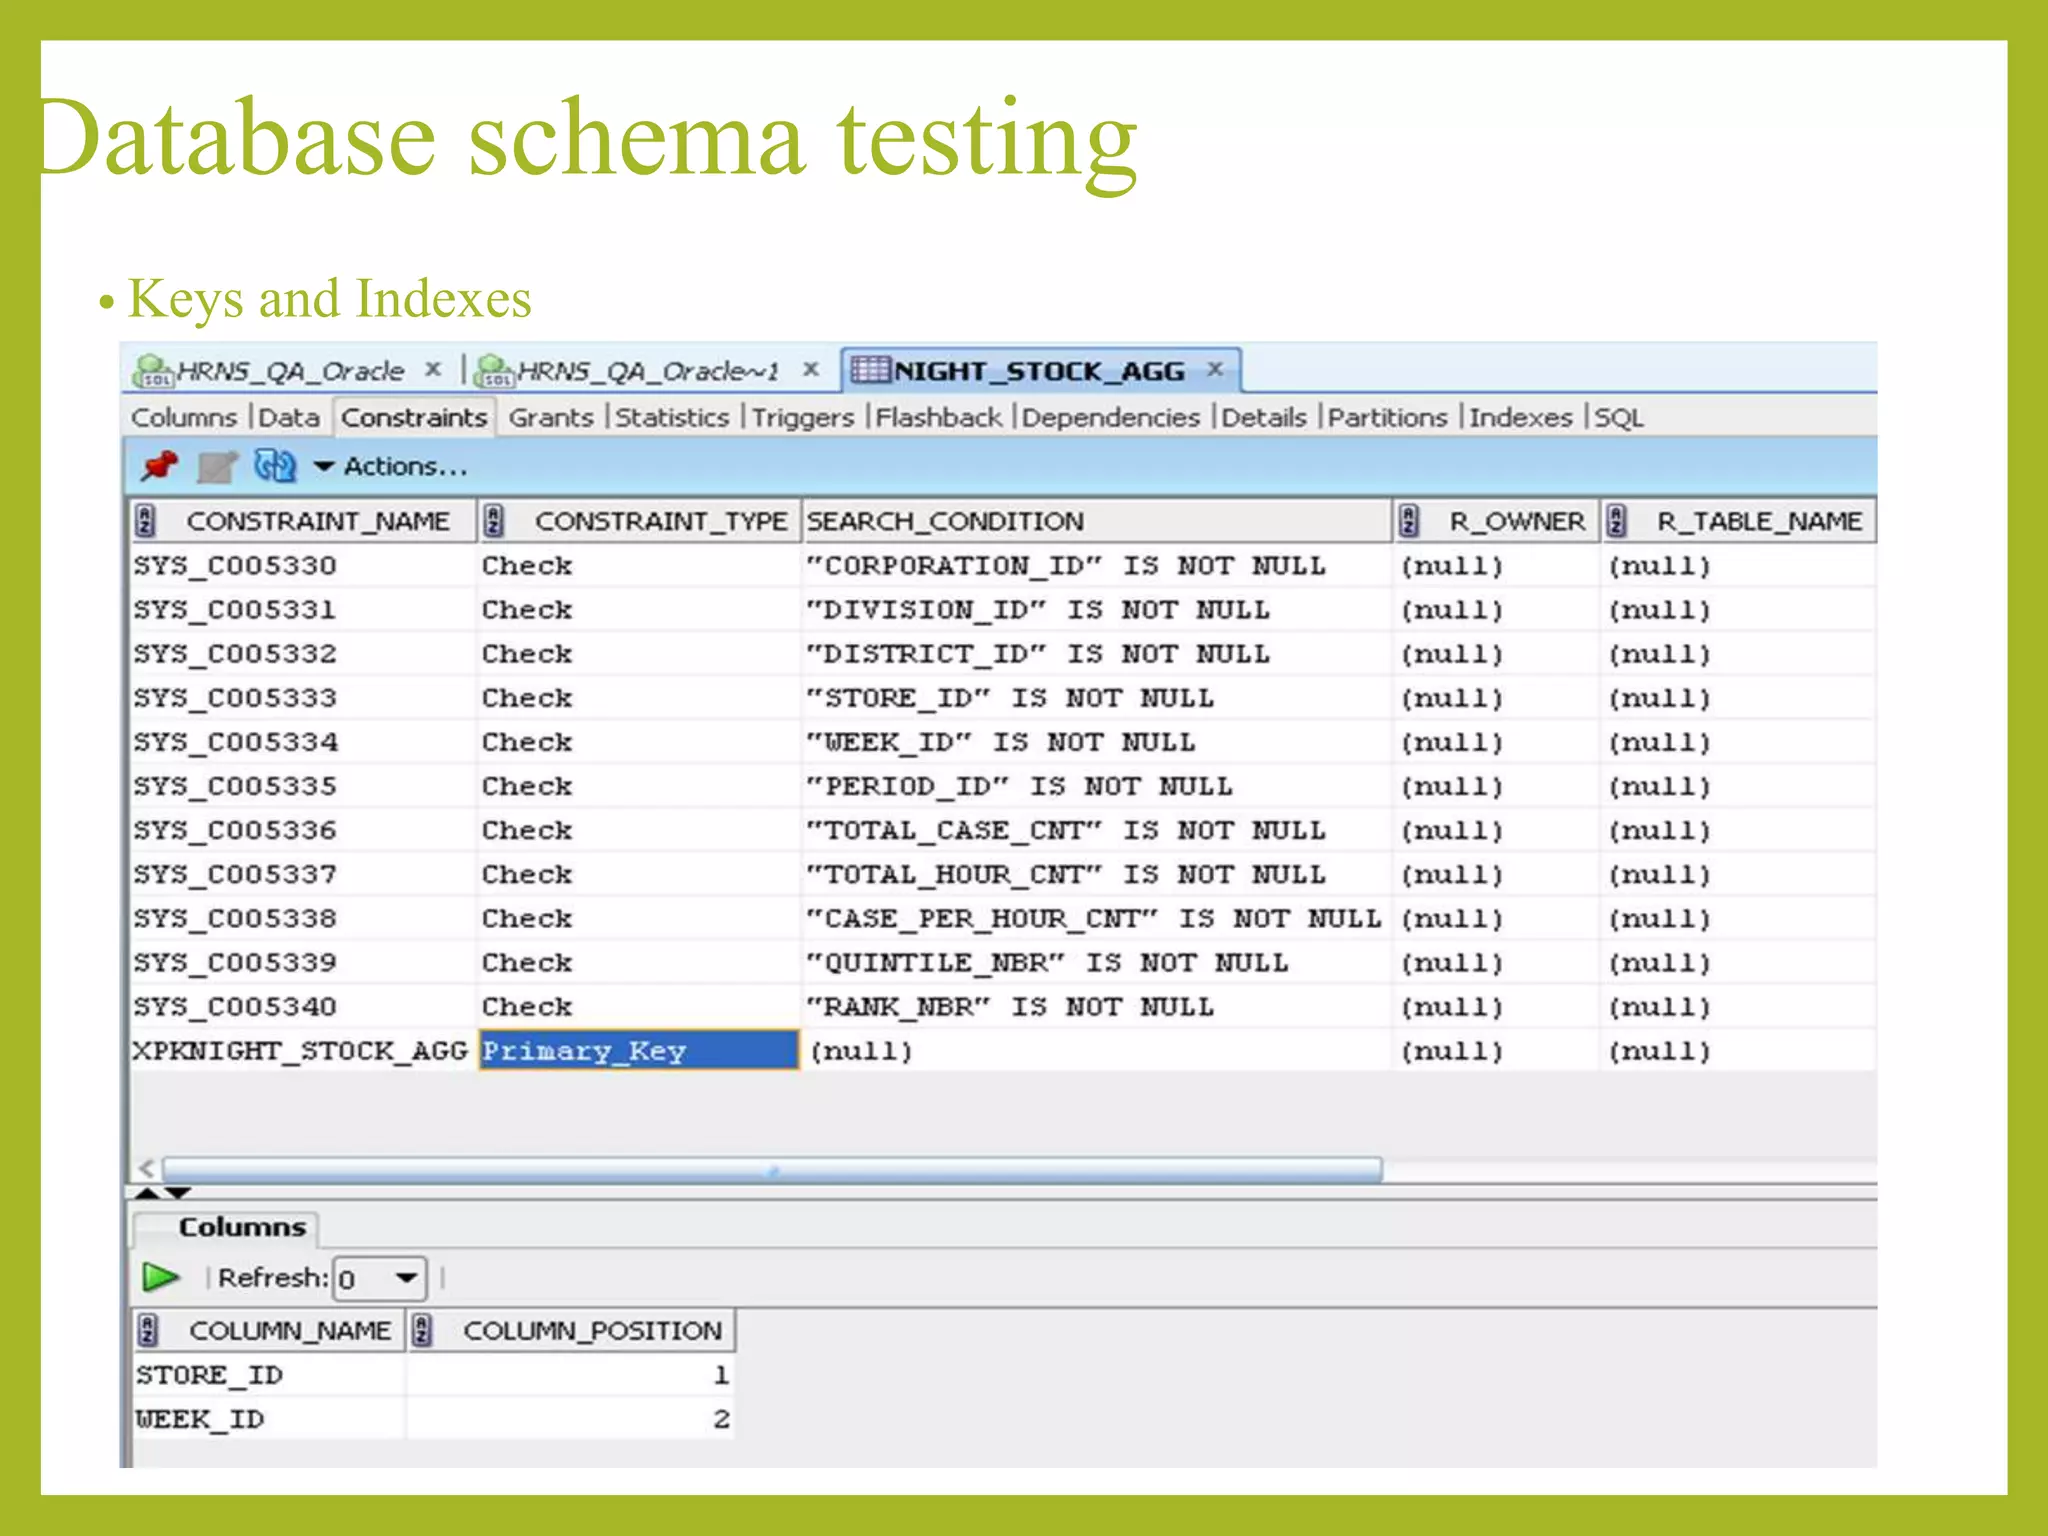
Task: Click sort icon on R_OWNER header
Action: pos(1409,521)
